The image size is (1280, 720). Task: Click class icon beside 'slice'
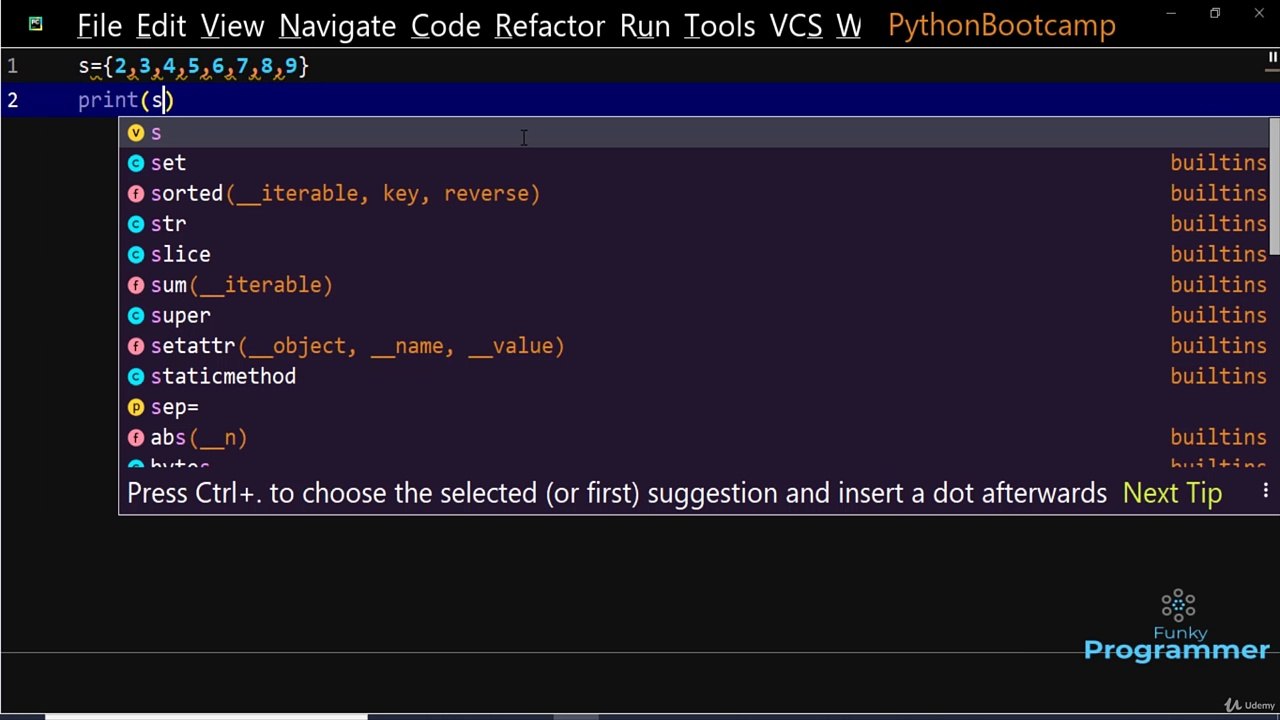(136, 255)
